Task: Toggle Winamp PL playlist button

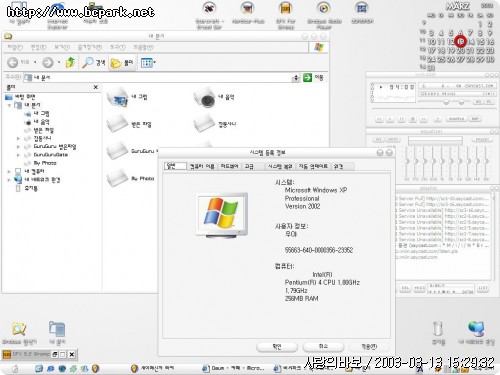Action: (489, 102)
